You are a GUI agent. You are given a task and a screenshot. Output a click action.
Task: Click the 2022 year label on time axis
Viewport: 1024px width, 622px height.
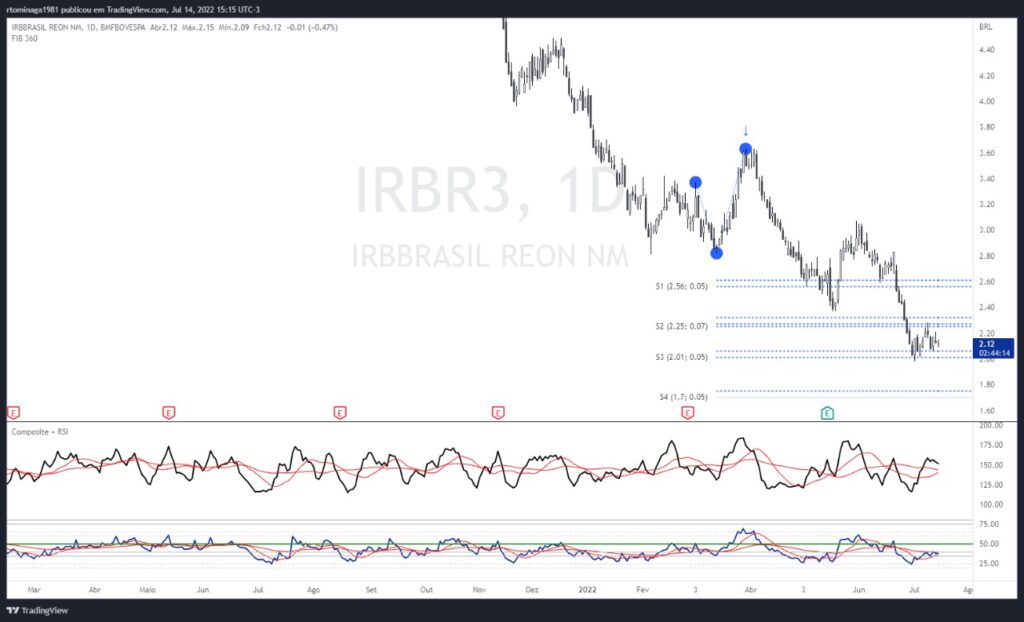tap(588, 590)
